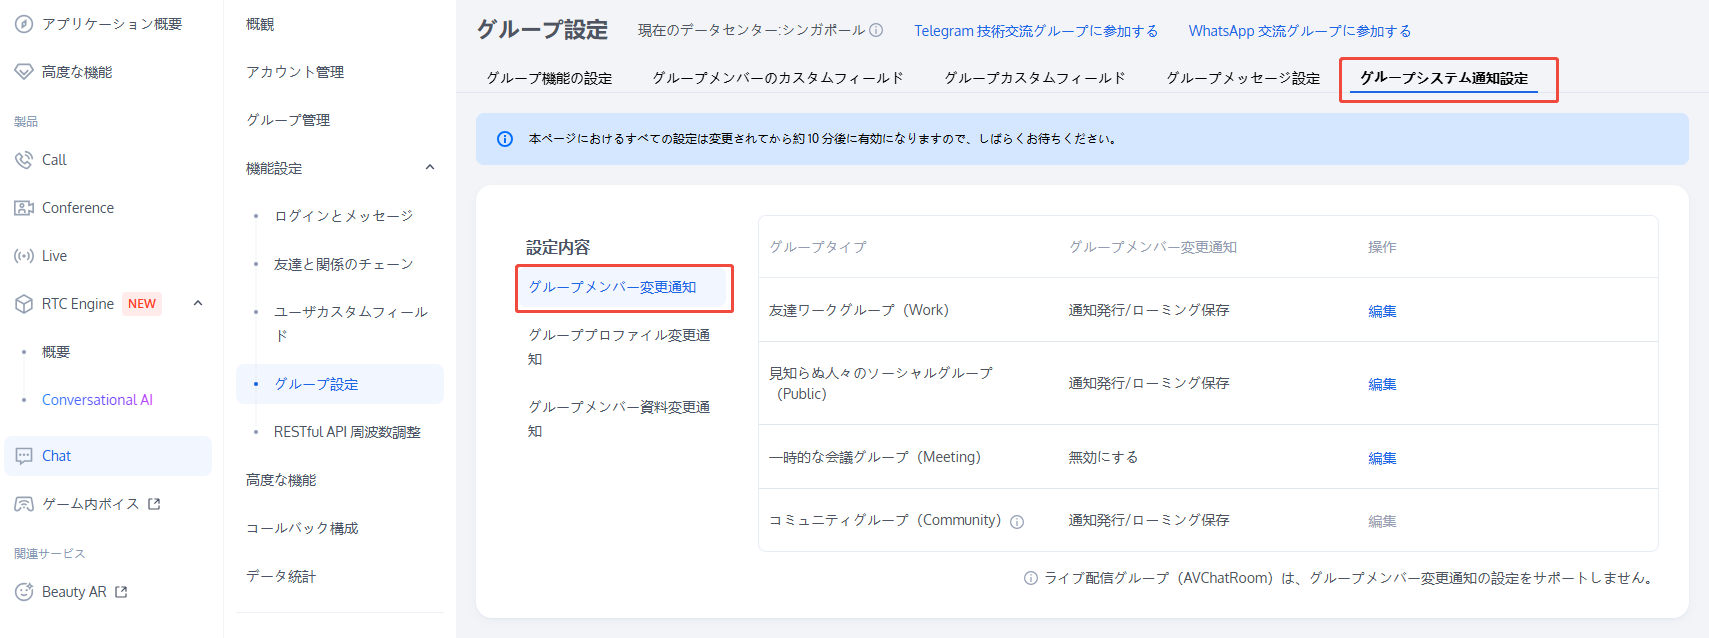The width and height of the screenshot is (1709, 638).
Task: Click the グループ設定 page title
Action: pos(542,30)
